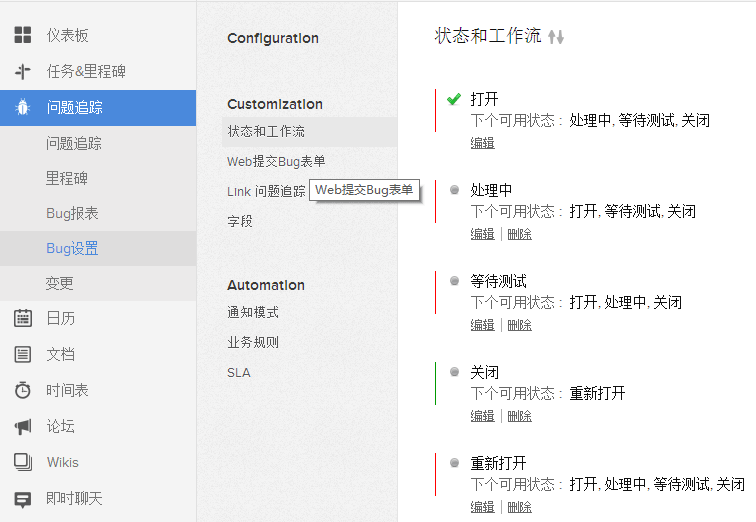This screenshot has height=522, width=756.
Task: Open the Bug报表 submenu item
Action: click(72, 213)
